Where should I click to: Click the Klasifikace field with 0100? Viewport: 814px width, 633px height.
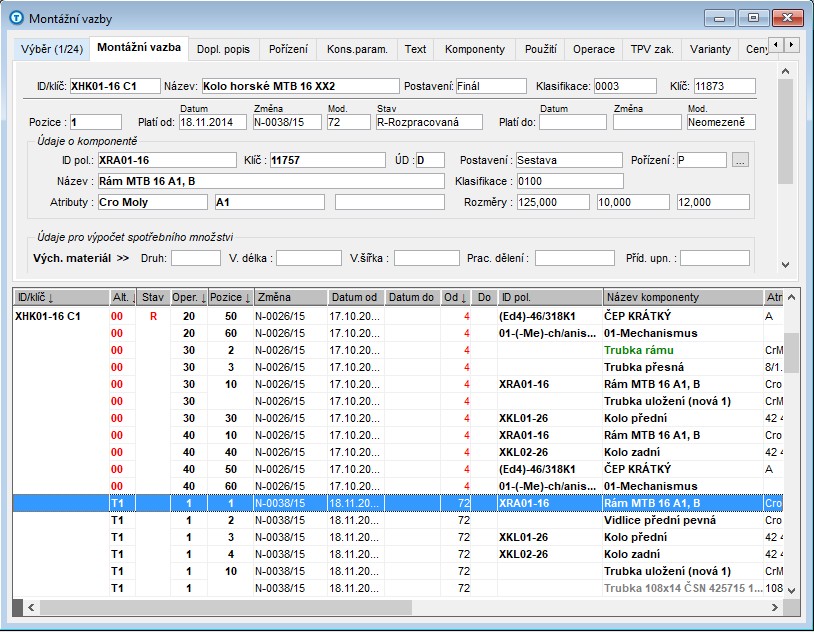570,181
